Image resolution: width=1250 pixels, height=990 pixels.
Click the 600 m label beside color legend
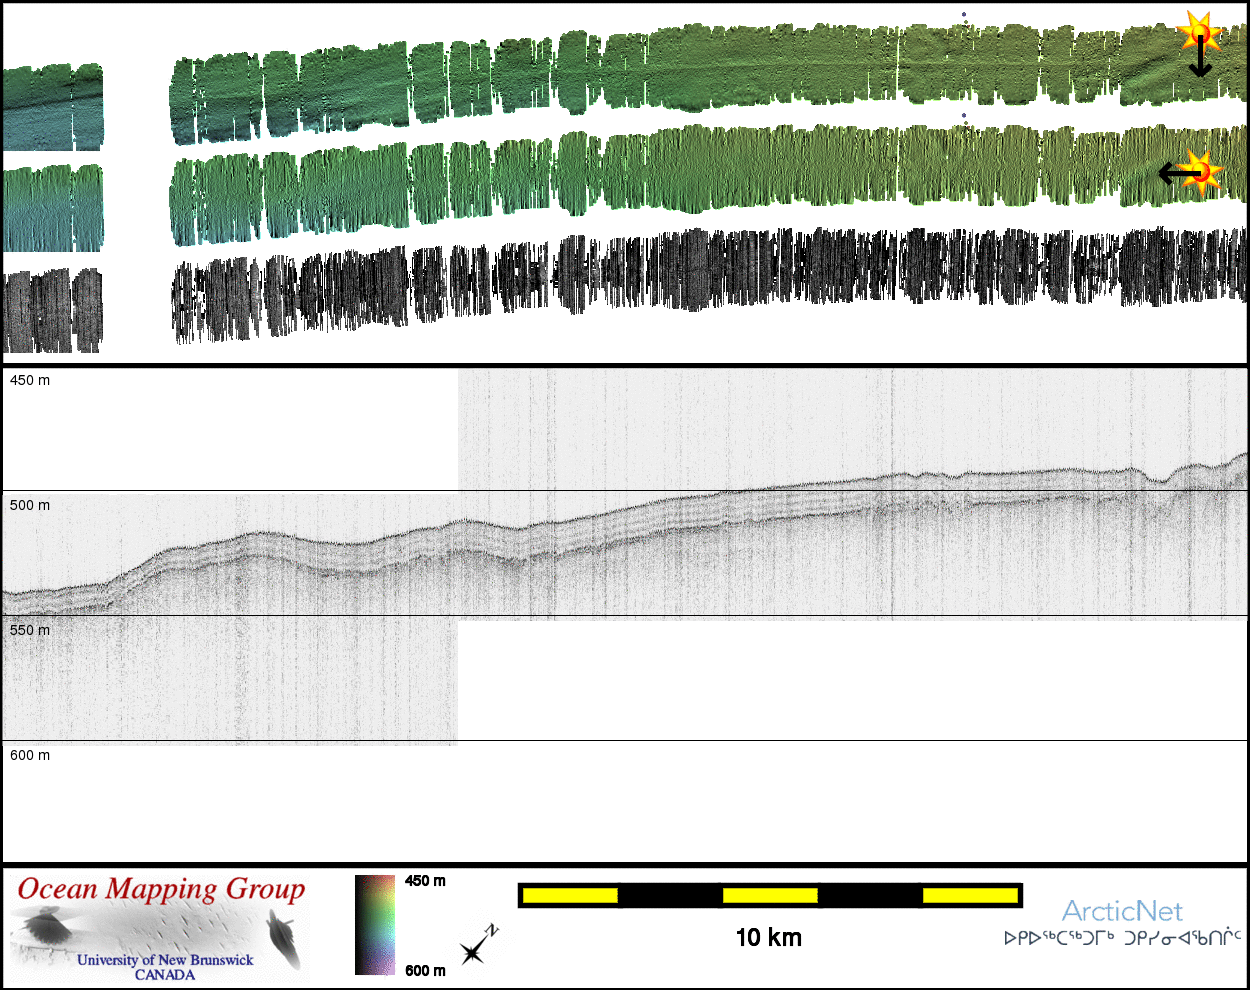(x=425, y=970)
